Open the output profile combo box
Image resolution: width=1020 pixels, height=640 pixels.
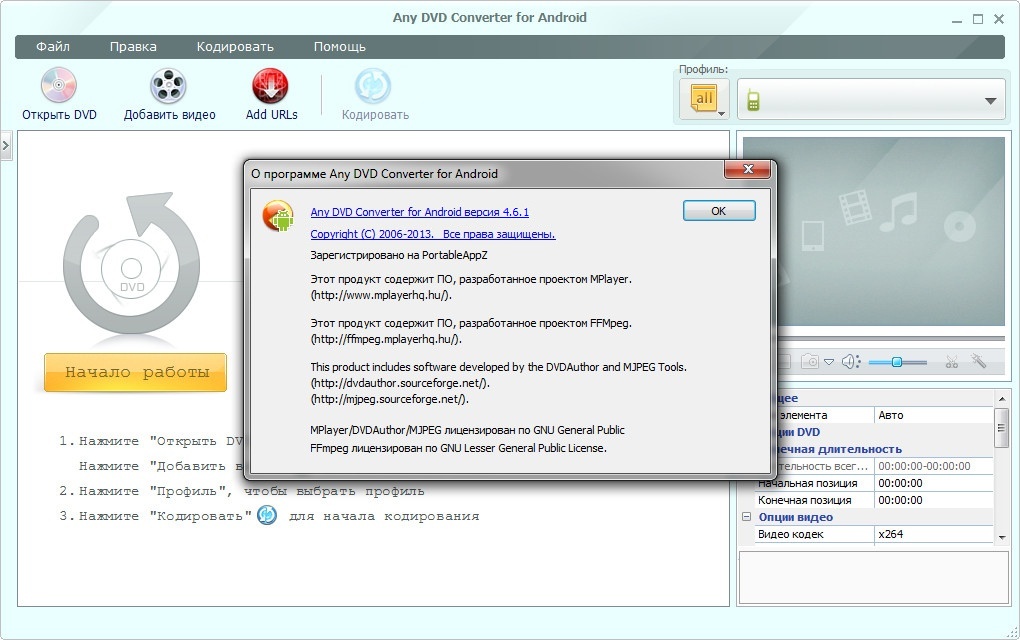pos(872,100)
